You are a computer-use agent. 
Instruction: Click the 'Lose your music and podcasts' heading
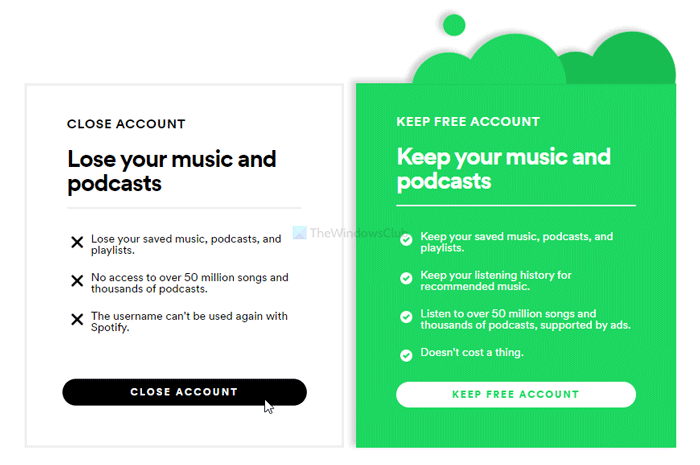tap(171, 171)
